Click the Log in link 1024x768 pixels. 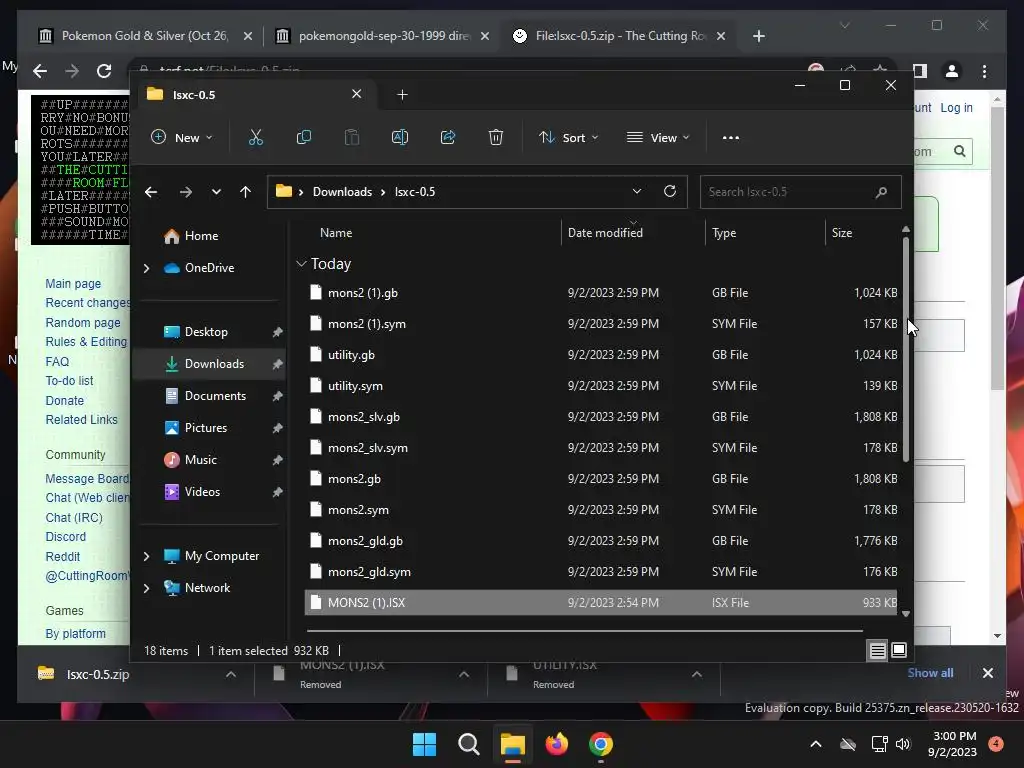click(x=956, y=108)
